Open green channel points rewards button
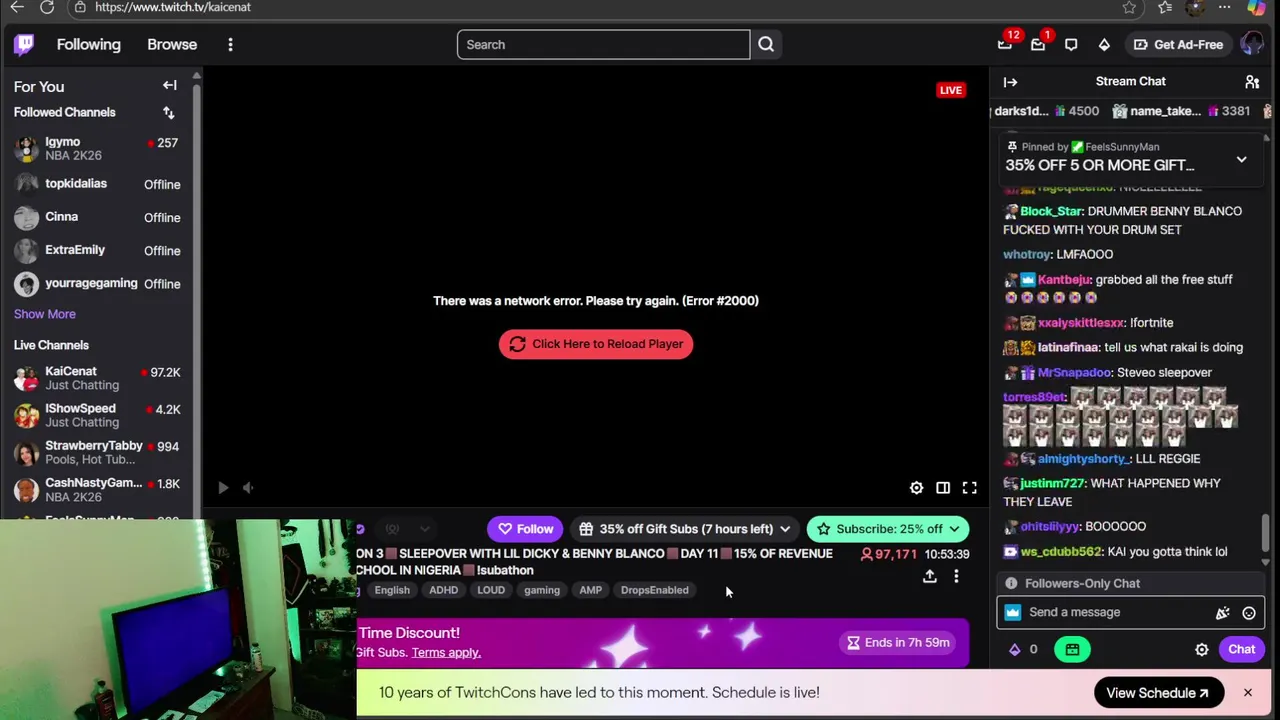 pyautogui.click(x=1072, y=650)
